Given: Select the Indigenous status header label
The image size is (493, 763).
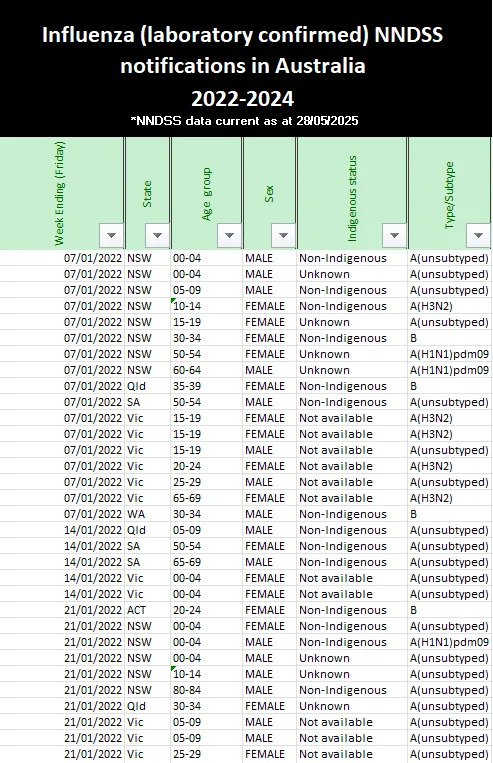Looking at the screenshot, I should click(x=352, y=199).
